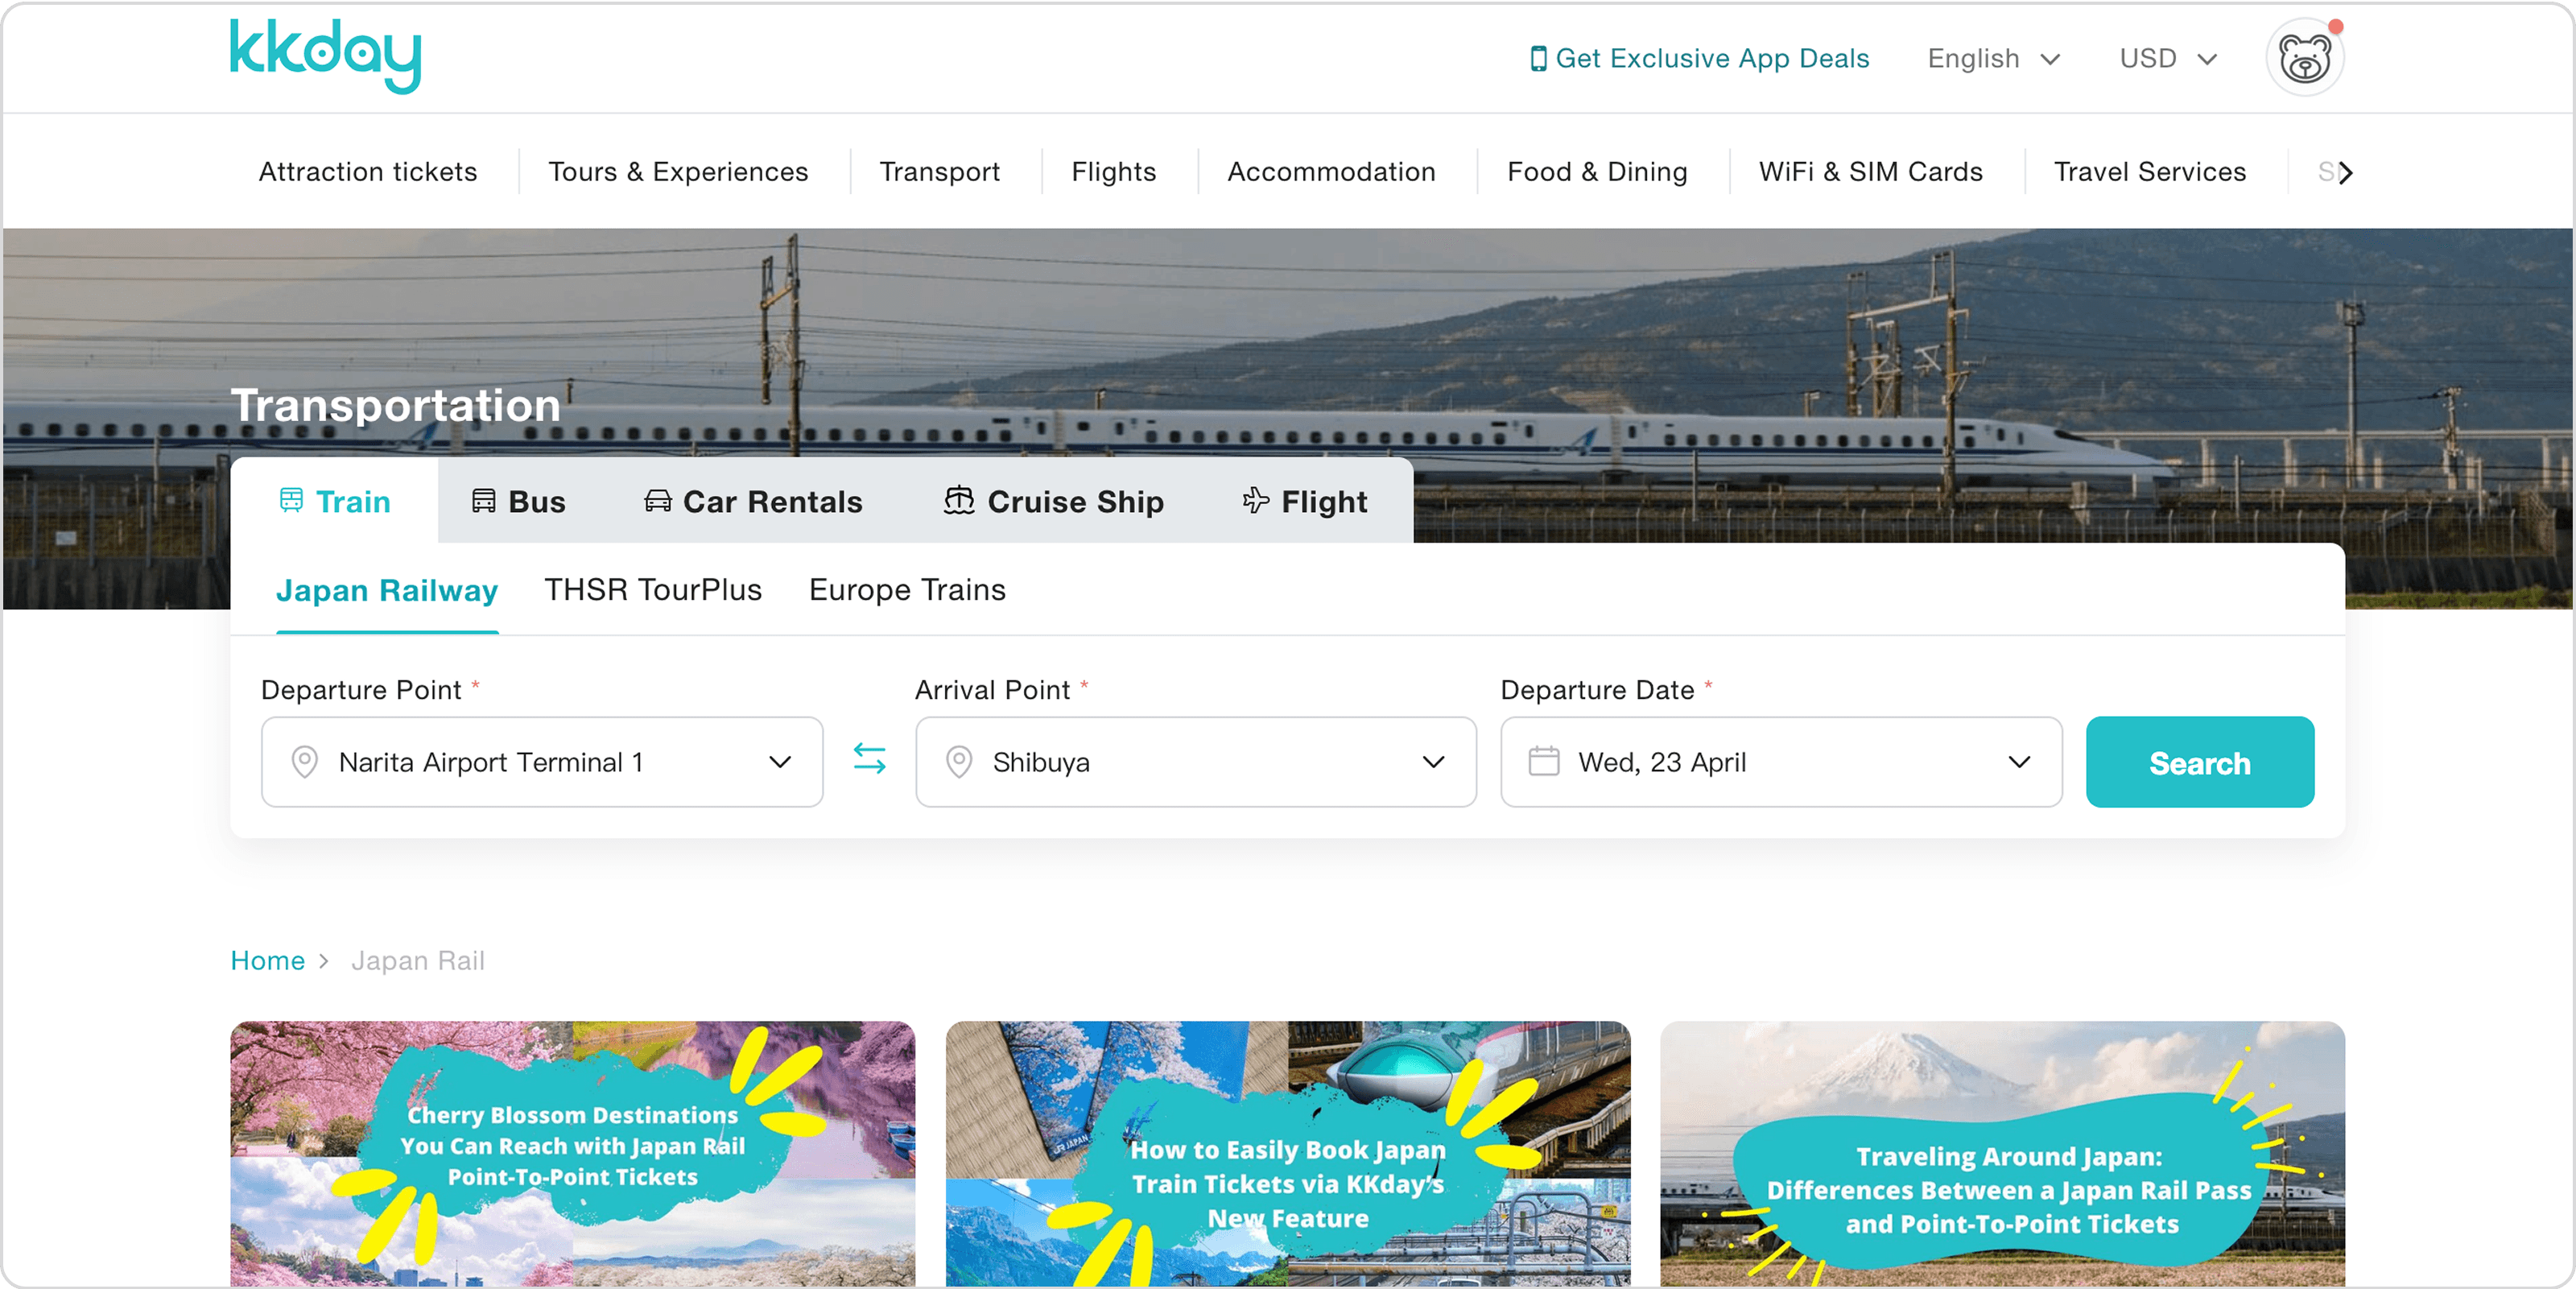Click the calendar icon in Departure Date

point(1543,762)
